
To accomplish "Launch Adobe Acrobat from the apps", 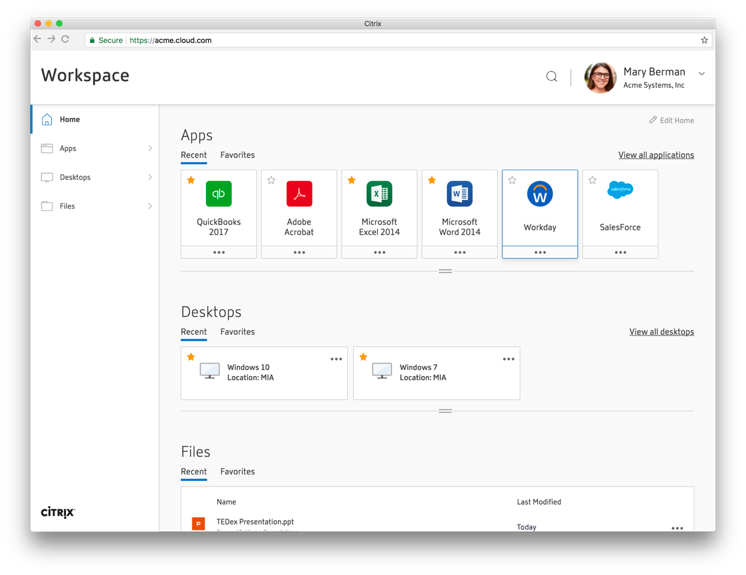I will point(299,194).
